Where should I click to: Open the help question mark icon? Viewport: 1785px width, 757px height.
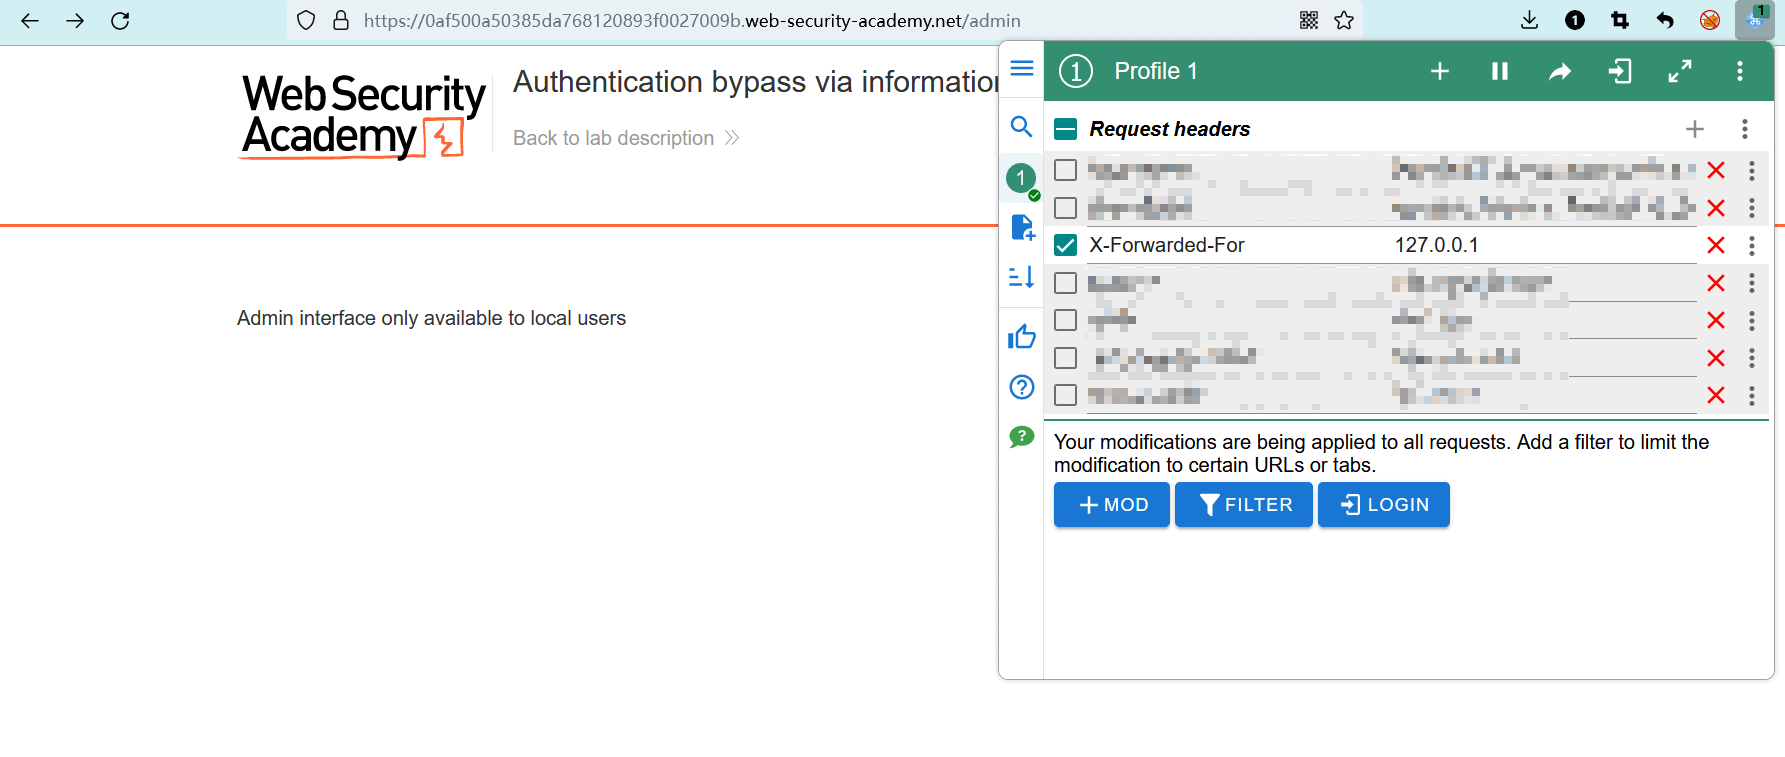[x=1021, y=387]
